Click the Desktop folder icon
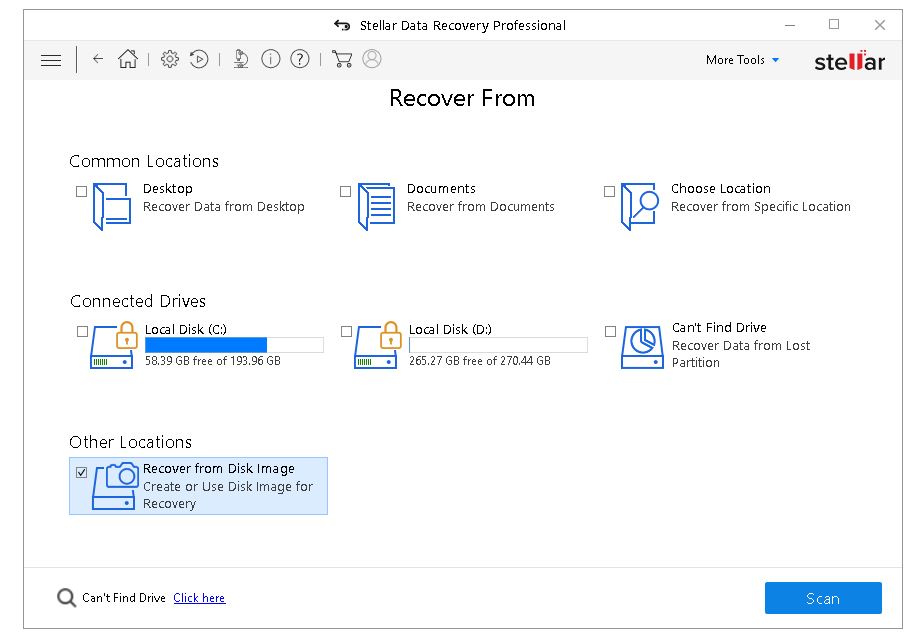 pyautogui.click(x=111, y=206)
